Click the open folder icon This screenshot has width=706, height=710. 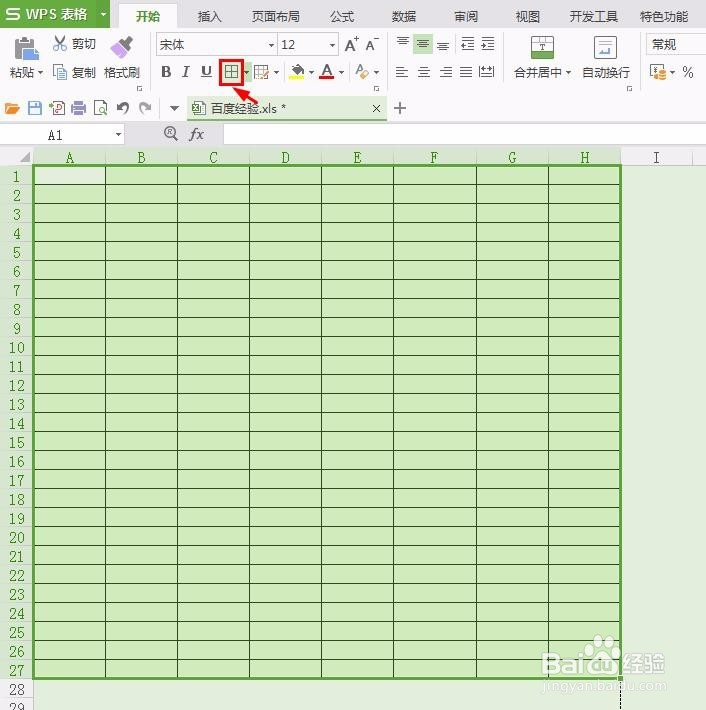pyautogui.click(x=12, y=108)
